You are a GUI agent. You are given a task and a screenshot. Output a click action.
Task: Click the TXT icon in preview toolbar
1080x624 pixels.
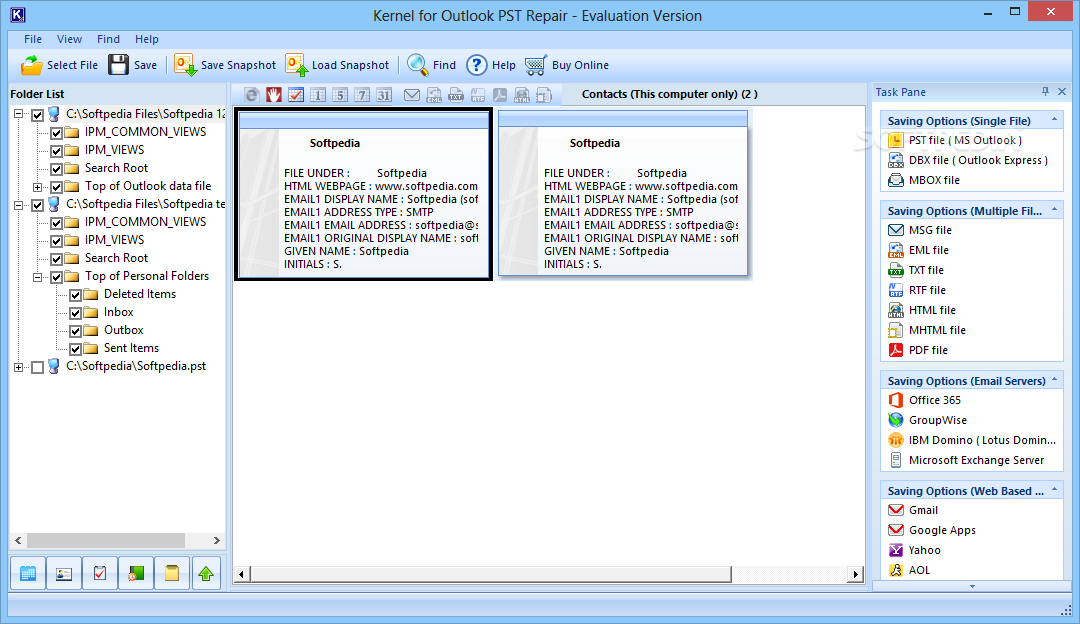[456, 95]
